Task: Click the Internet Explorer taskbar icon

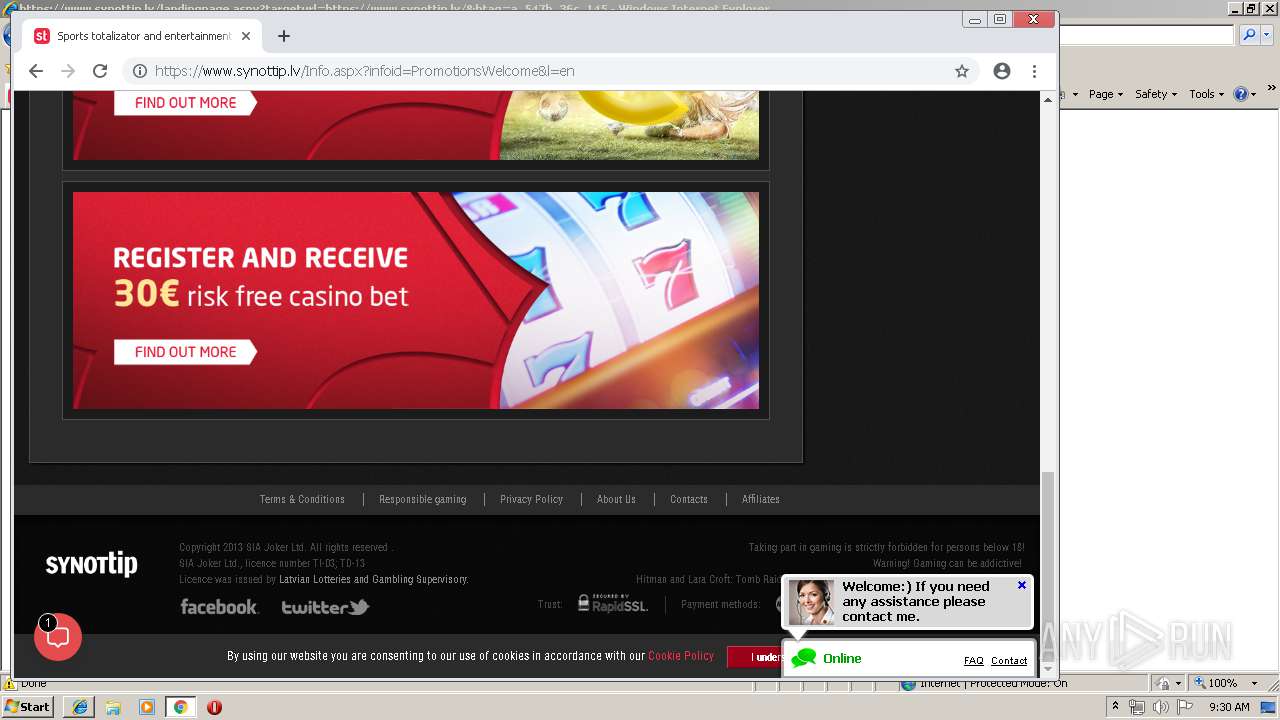Action: click(79, 707)
